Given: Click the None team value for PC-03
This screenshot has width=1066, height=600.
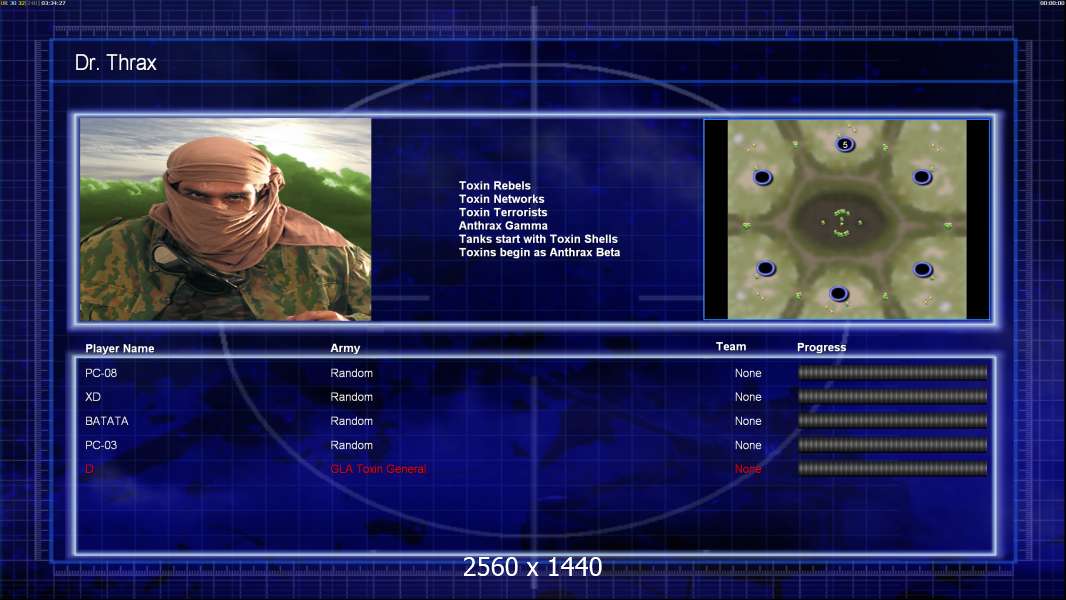Looking at the screenshot, I should click(748, 445).
